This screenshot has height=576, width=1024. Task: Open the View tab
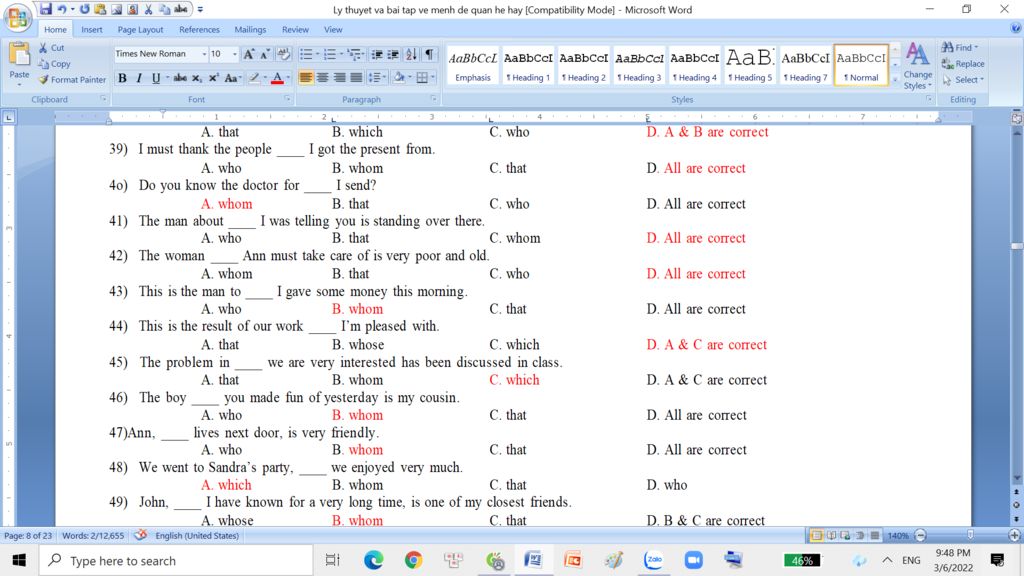333,29
